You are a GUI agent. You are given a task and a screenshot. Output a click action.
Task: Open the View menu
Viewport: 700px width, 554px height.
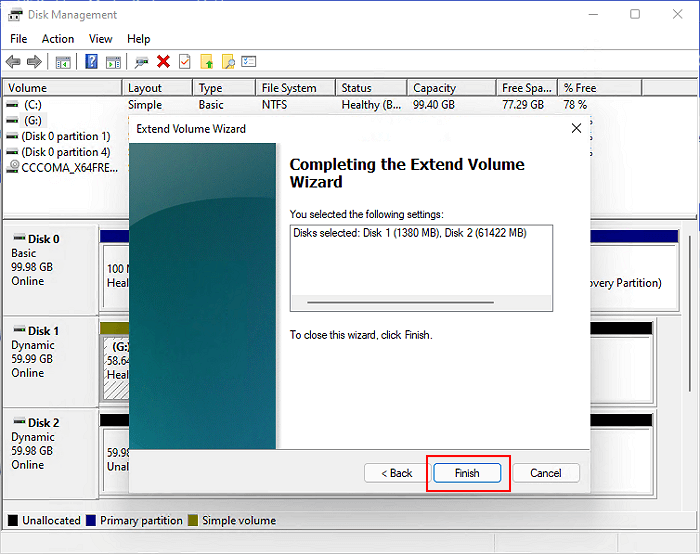point(101,39)
